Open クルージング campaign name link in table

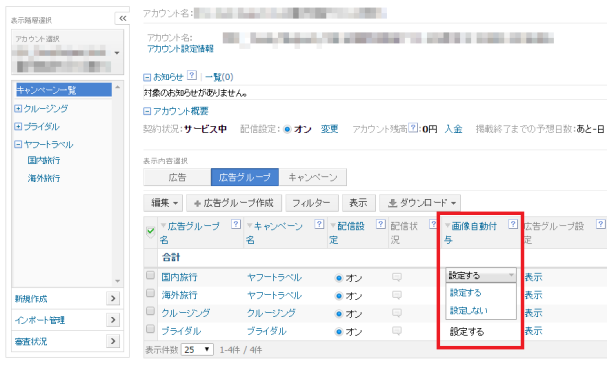click(271, 313)
